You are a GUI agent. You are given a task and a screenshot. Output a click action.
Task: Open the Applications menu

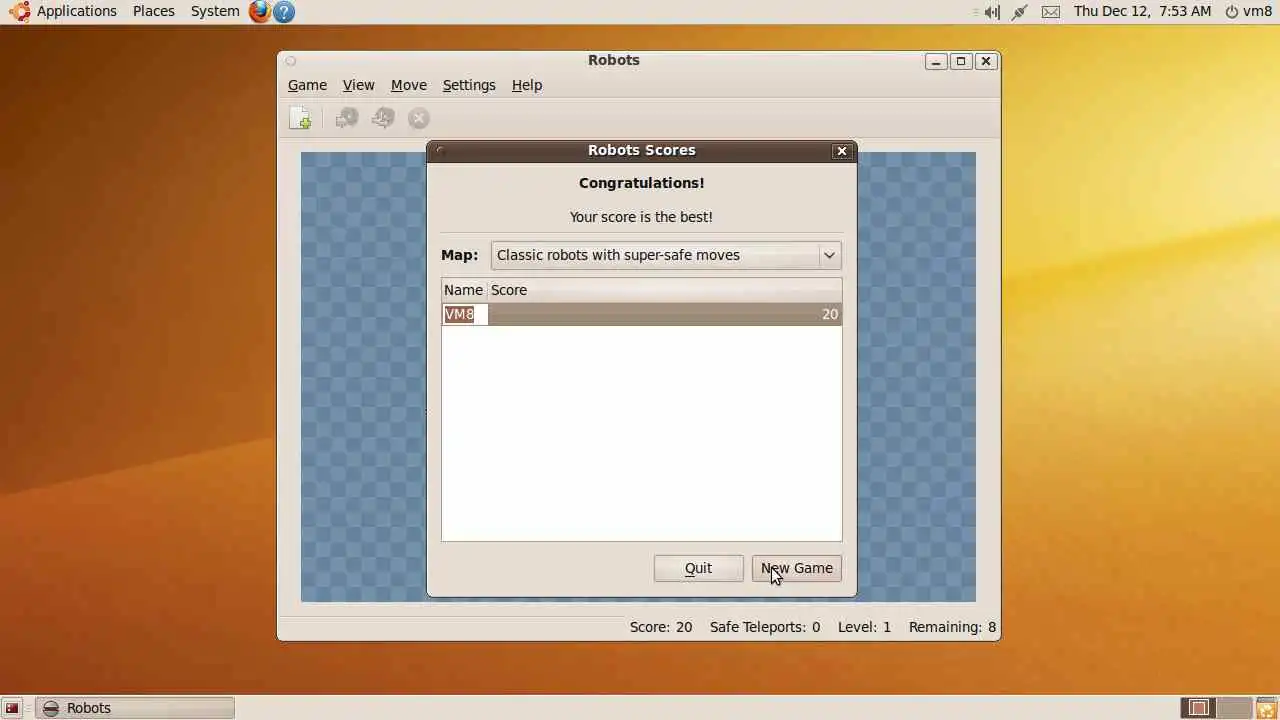coord(77,11)
